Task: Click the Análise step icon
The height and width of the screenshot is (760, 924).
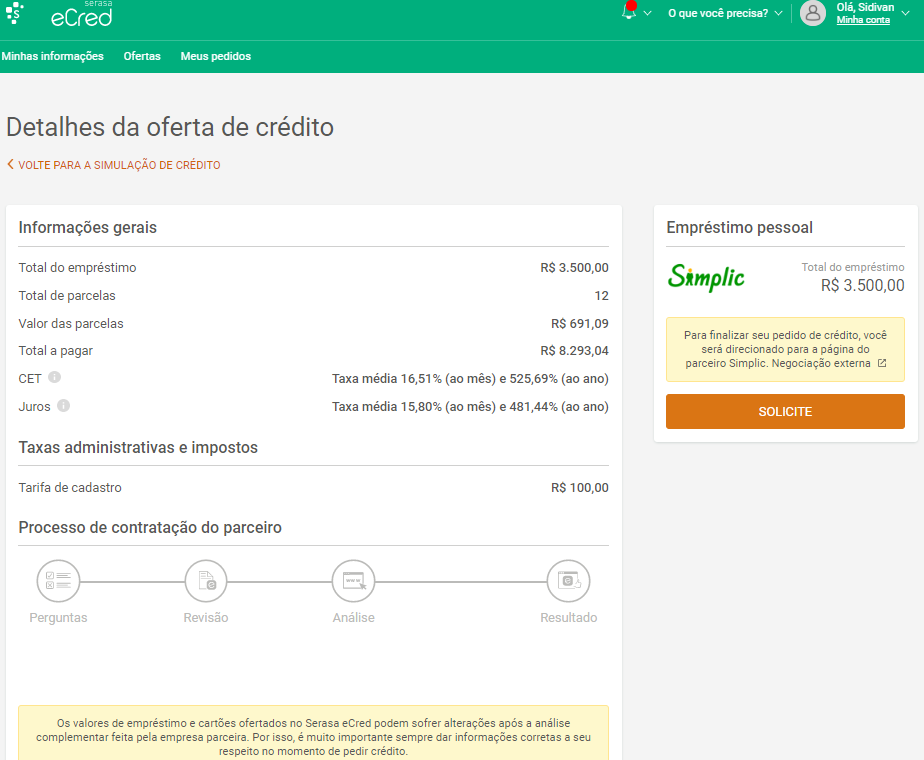Action: (354, 581)
